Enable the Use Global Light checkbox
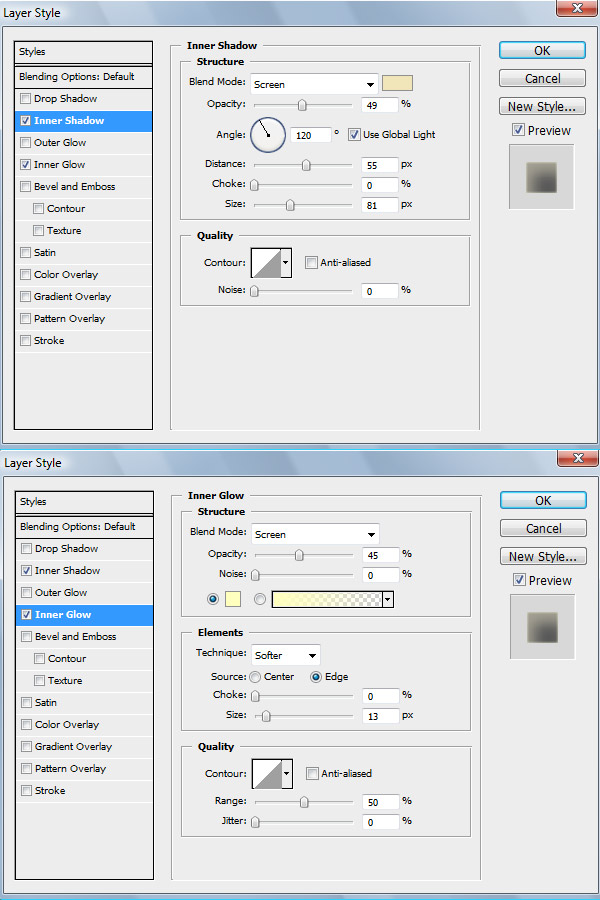The image size is (600, 900). 354,134
